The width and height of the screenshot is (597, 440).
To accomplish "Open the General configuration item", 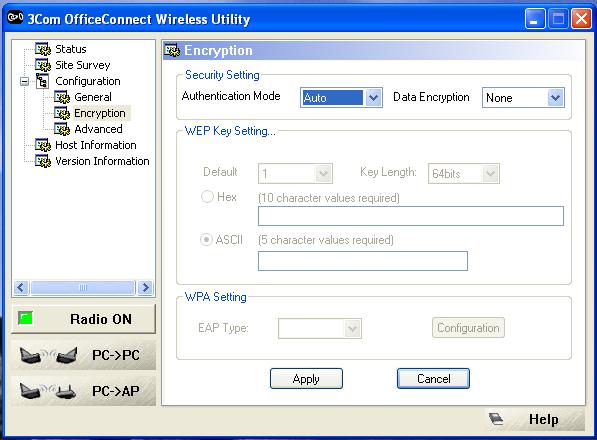I will pos(93,97).
